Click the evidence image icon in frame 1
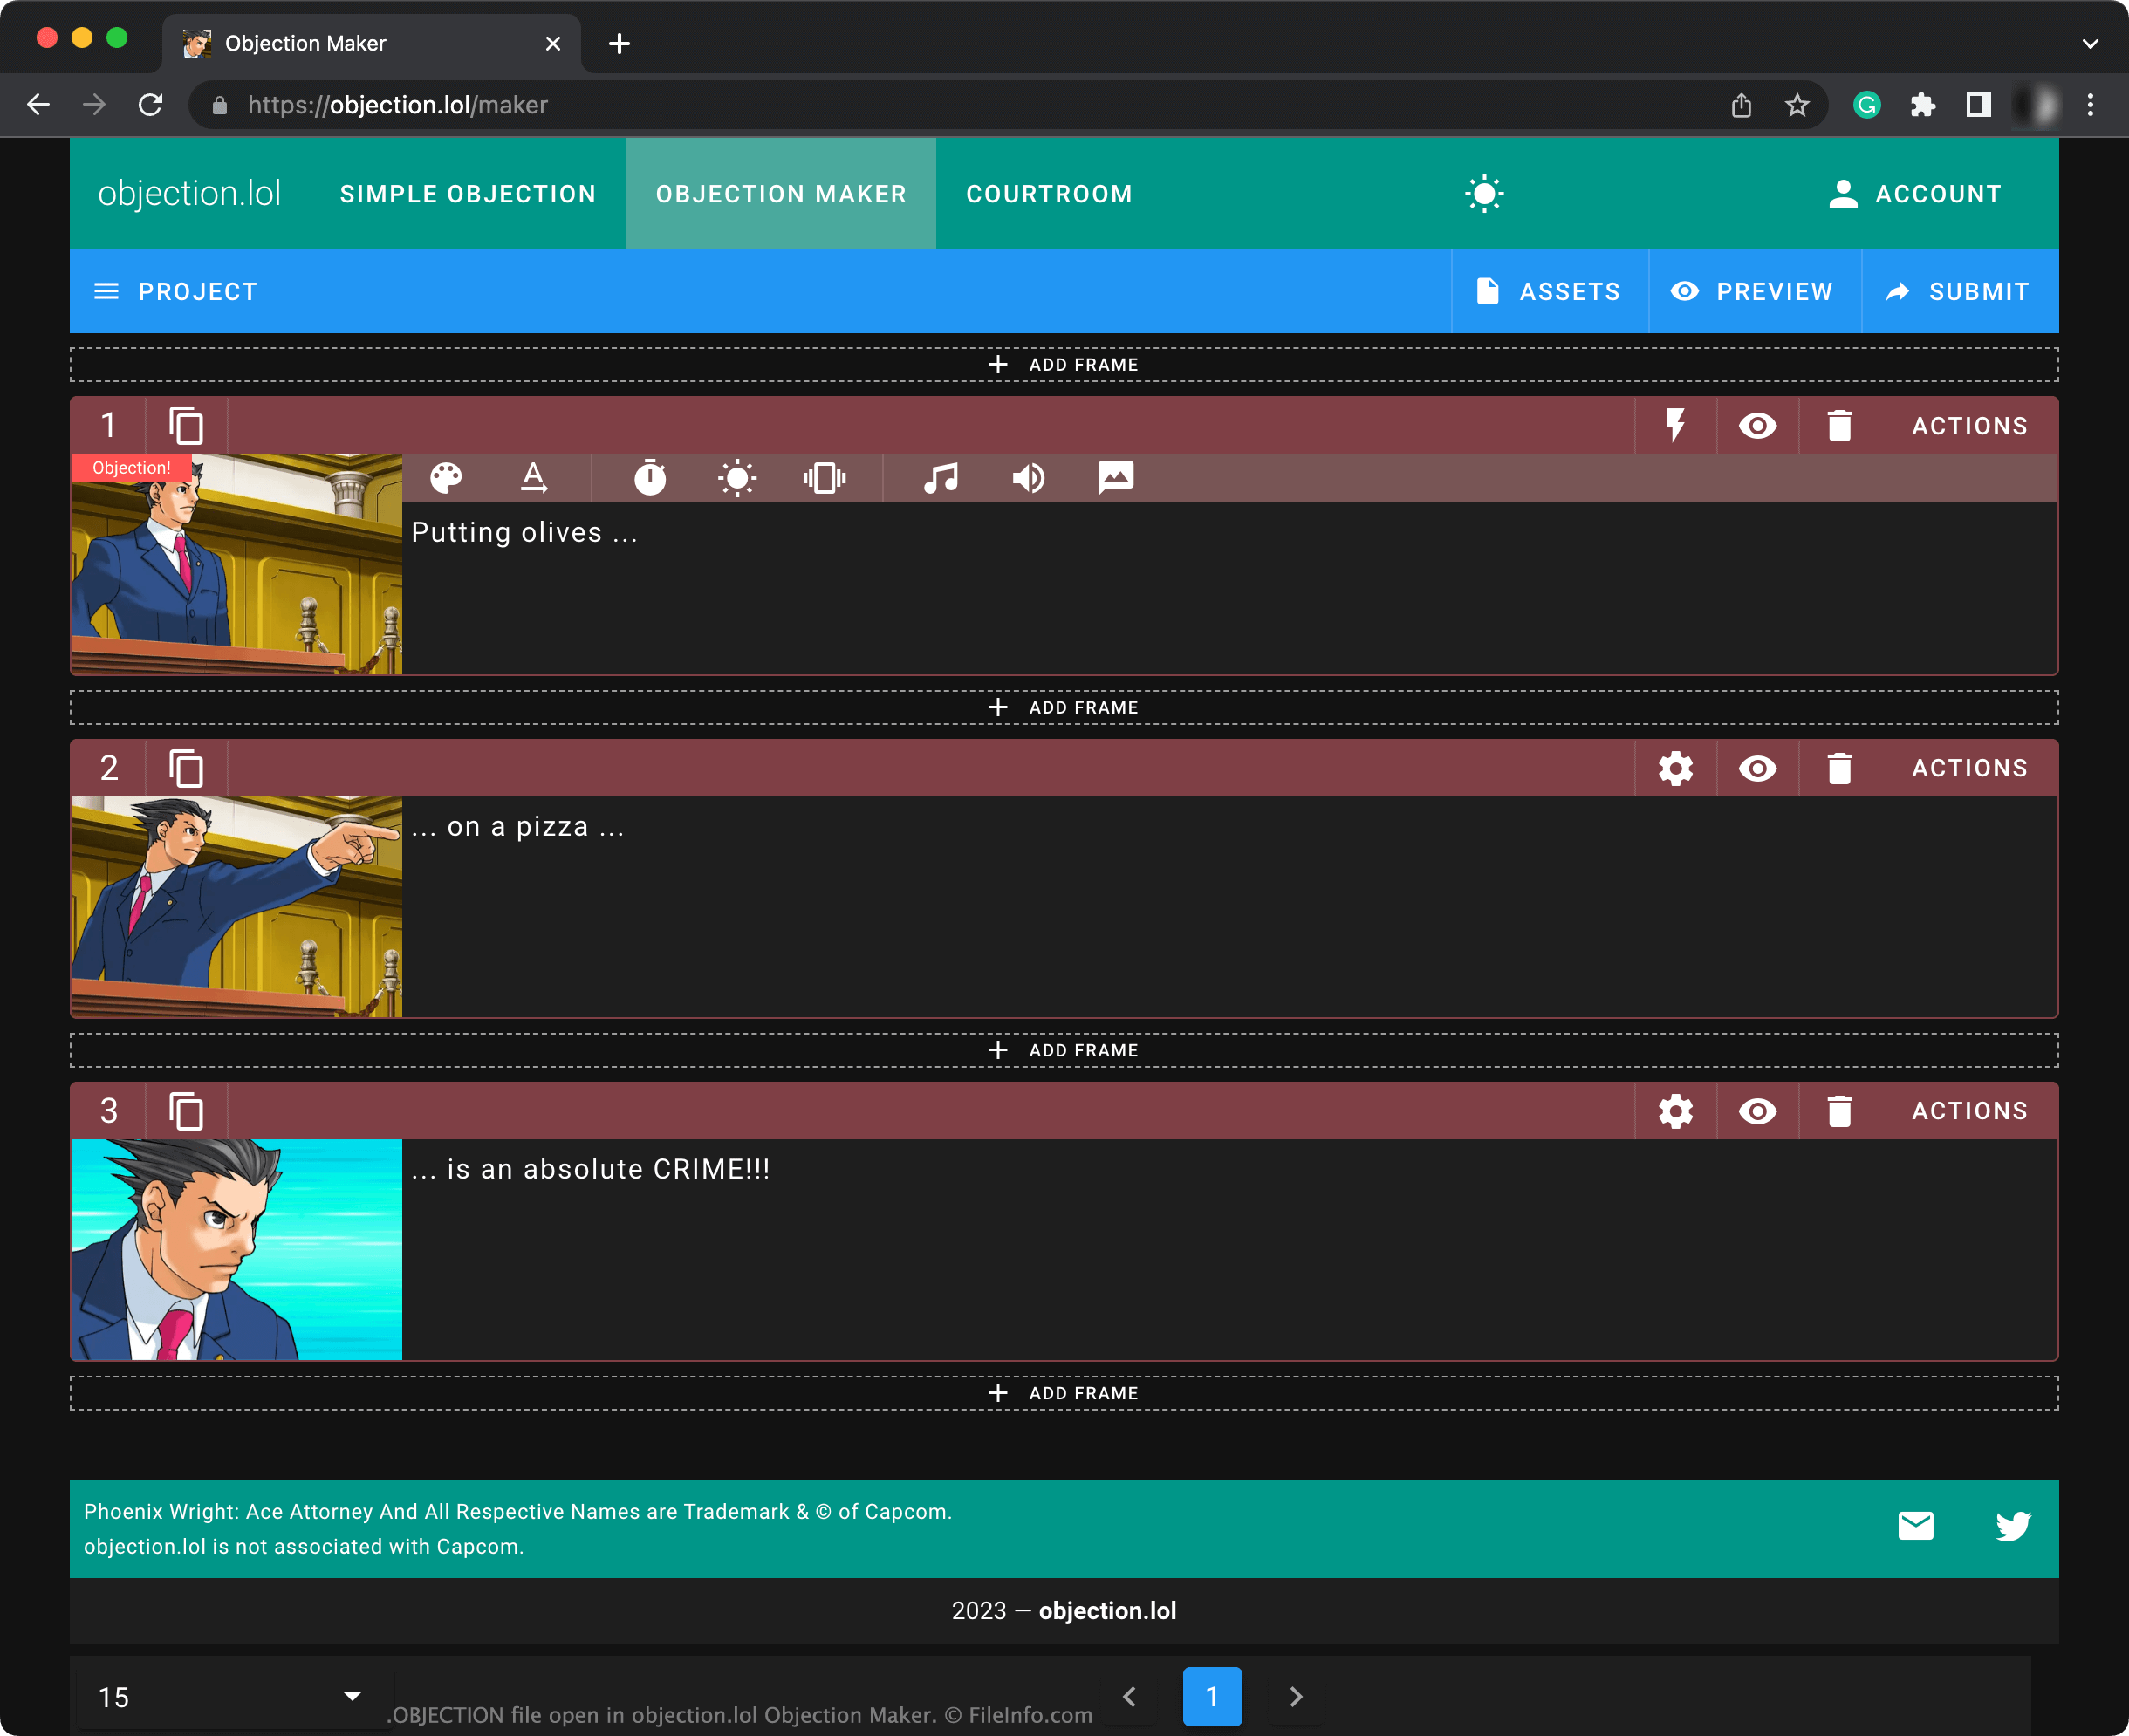 click(1115, 478)
